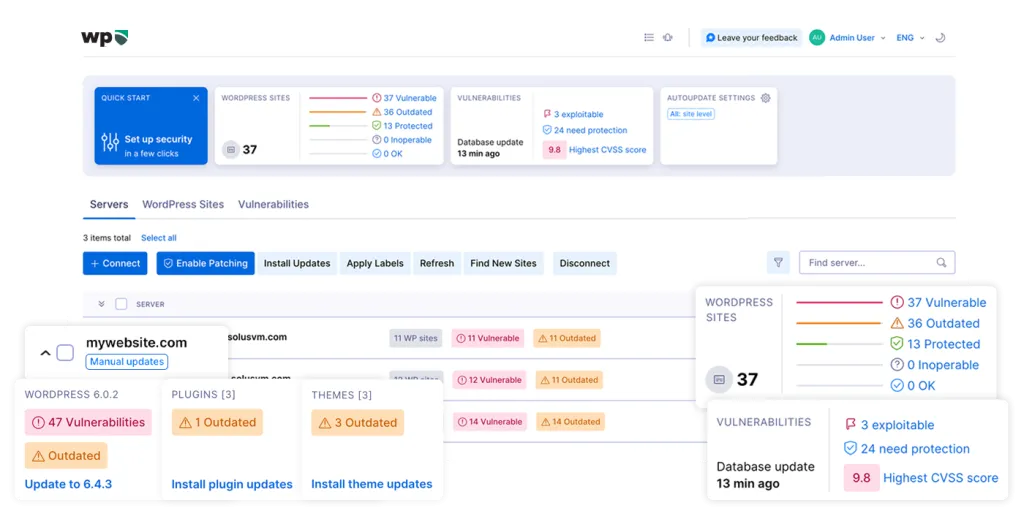Image resolution: width=1024 pixels, height=519 pixels.
Task: Click 13 Protected link in top card
Action: point(408,126)
